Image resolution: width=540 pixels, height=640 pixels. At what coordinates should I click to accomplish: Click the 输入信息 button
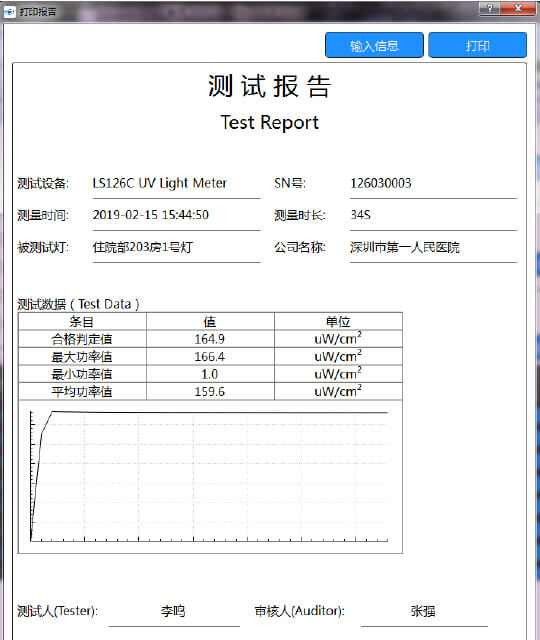pos(374,45)
